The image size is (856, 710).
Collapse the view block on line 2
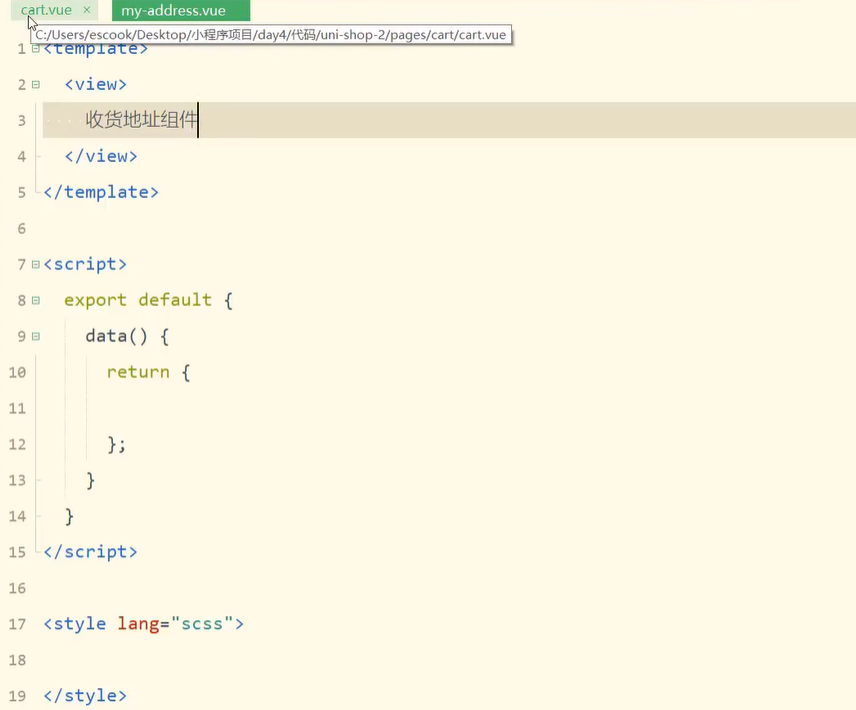pos(35,85)
